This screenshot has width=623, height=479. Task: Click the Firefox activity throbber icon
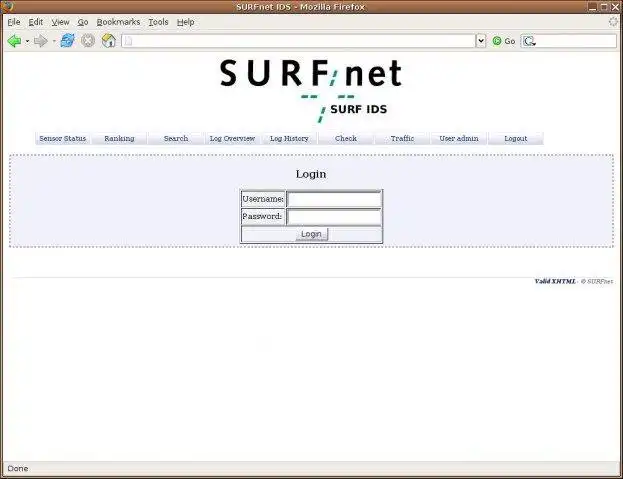[614, 22]
